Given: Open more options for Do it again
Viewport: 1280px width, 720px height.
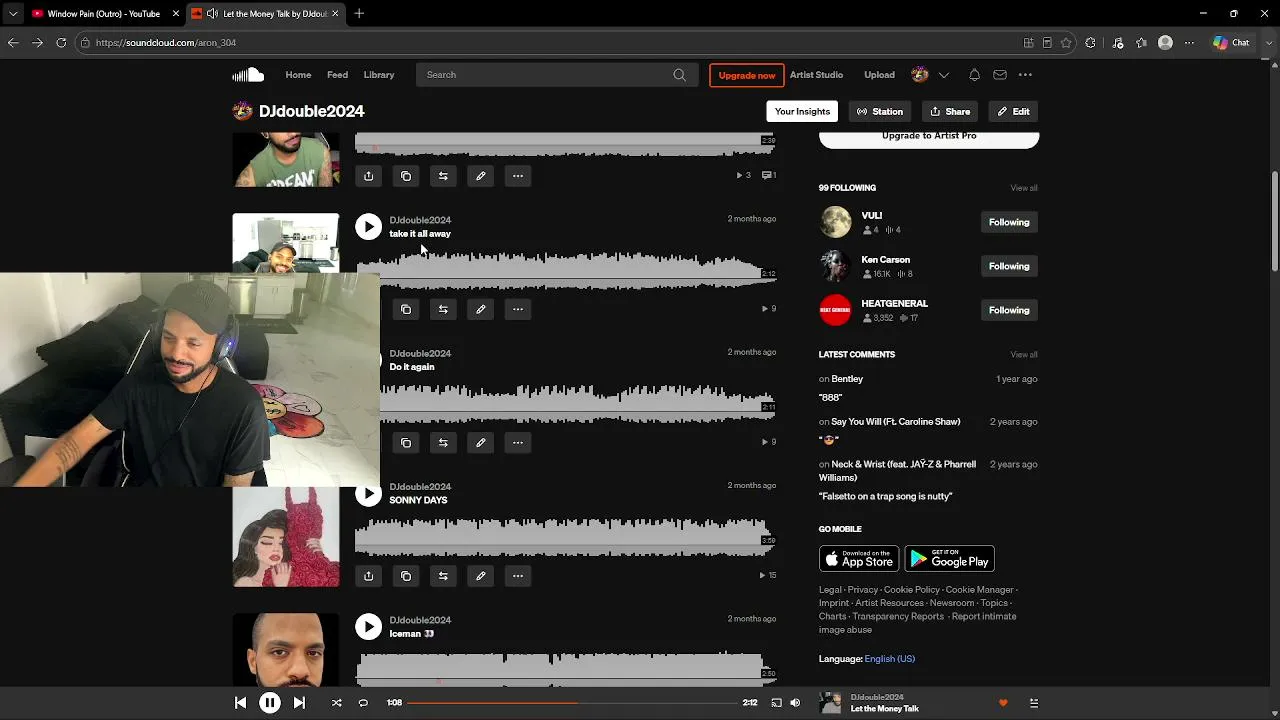Looking at the screenshot, I should pyautogui.click(x=518, y=443).
